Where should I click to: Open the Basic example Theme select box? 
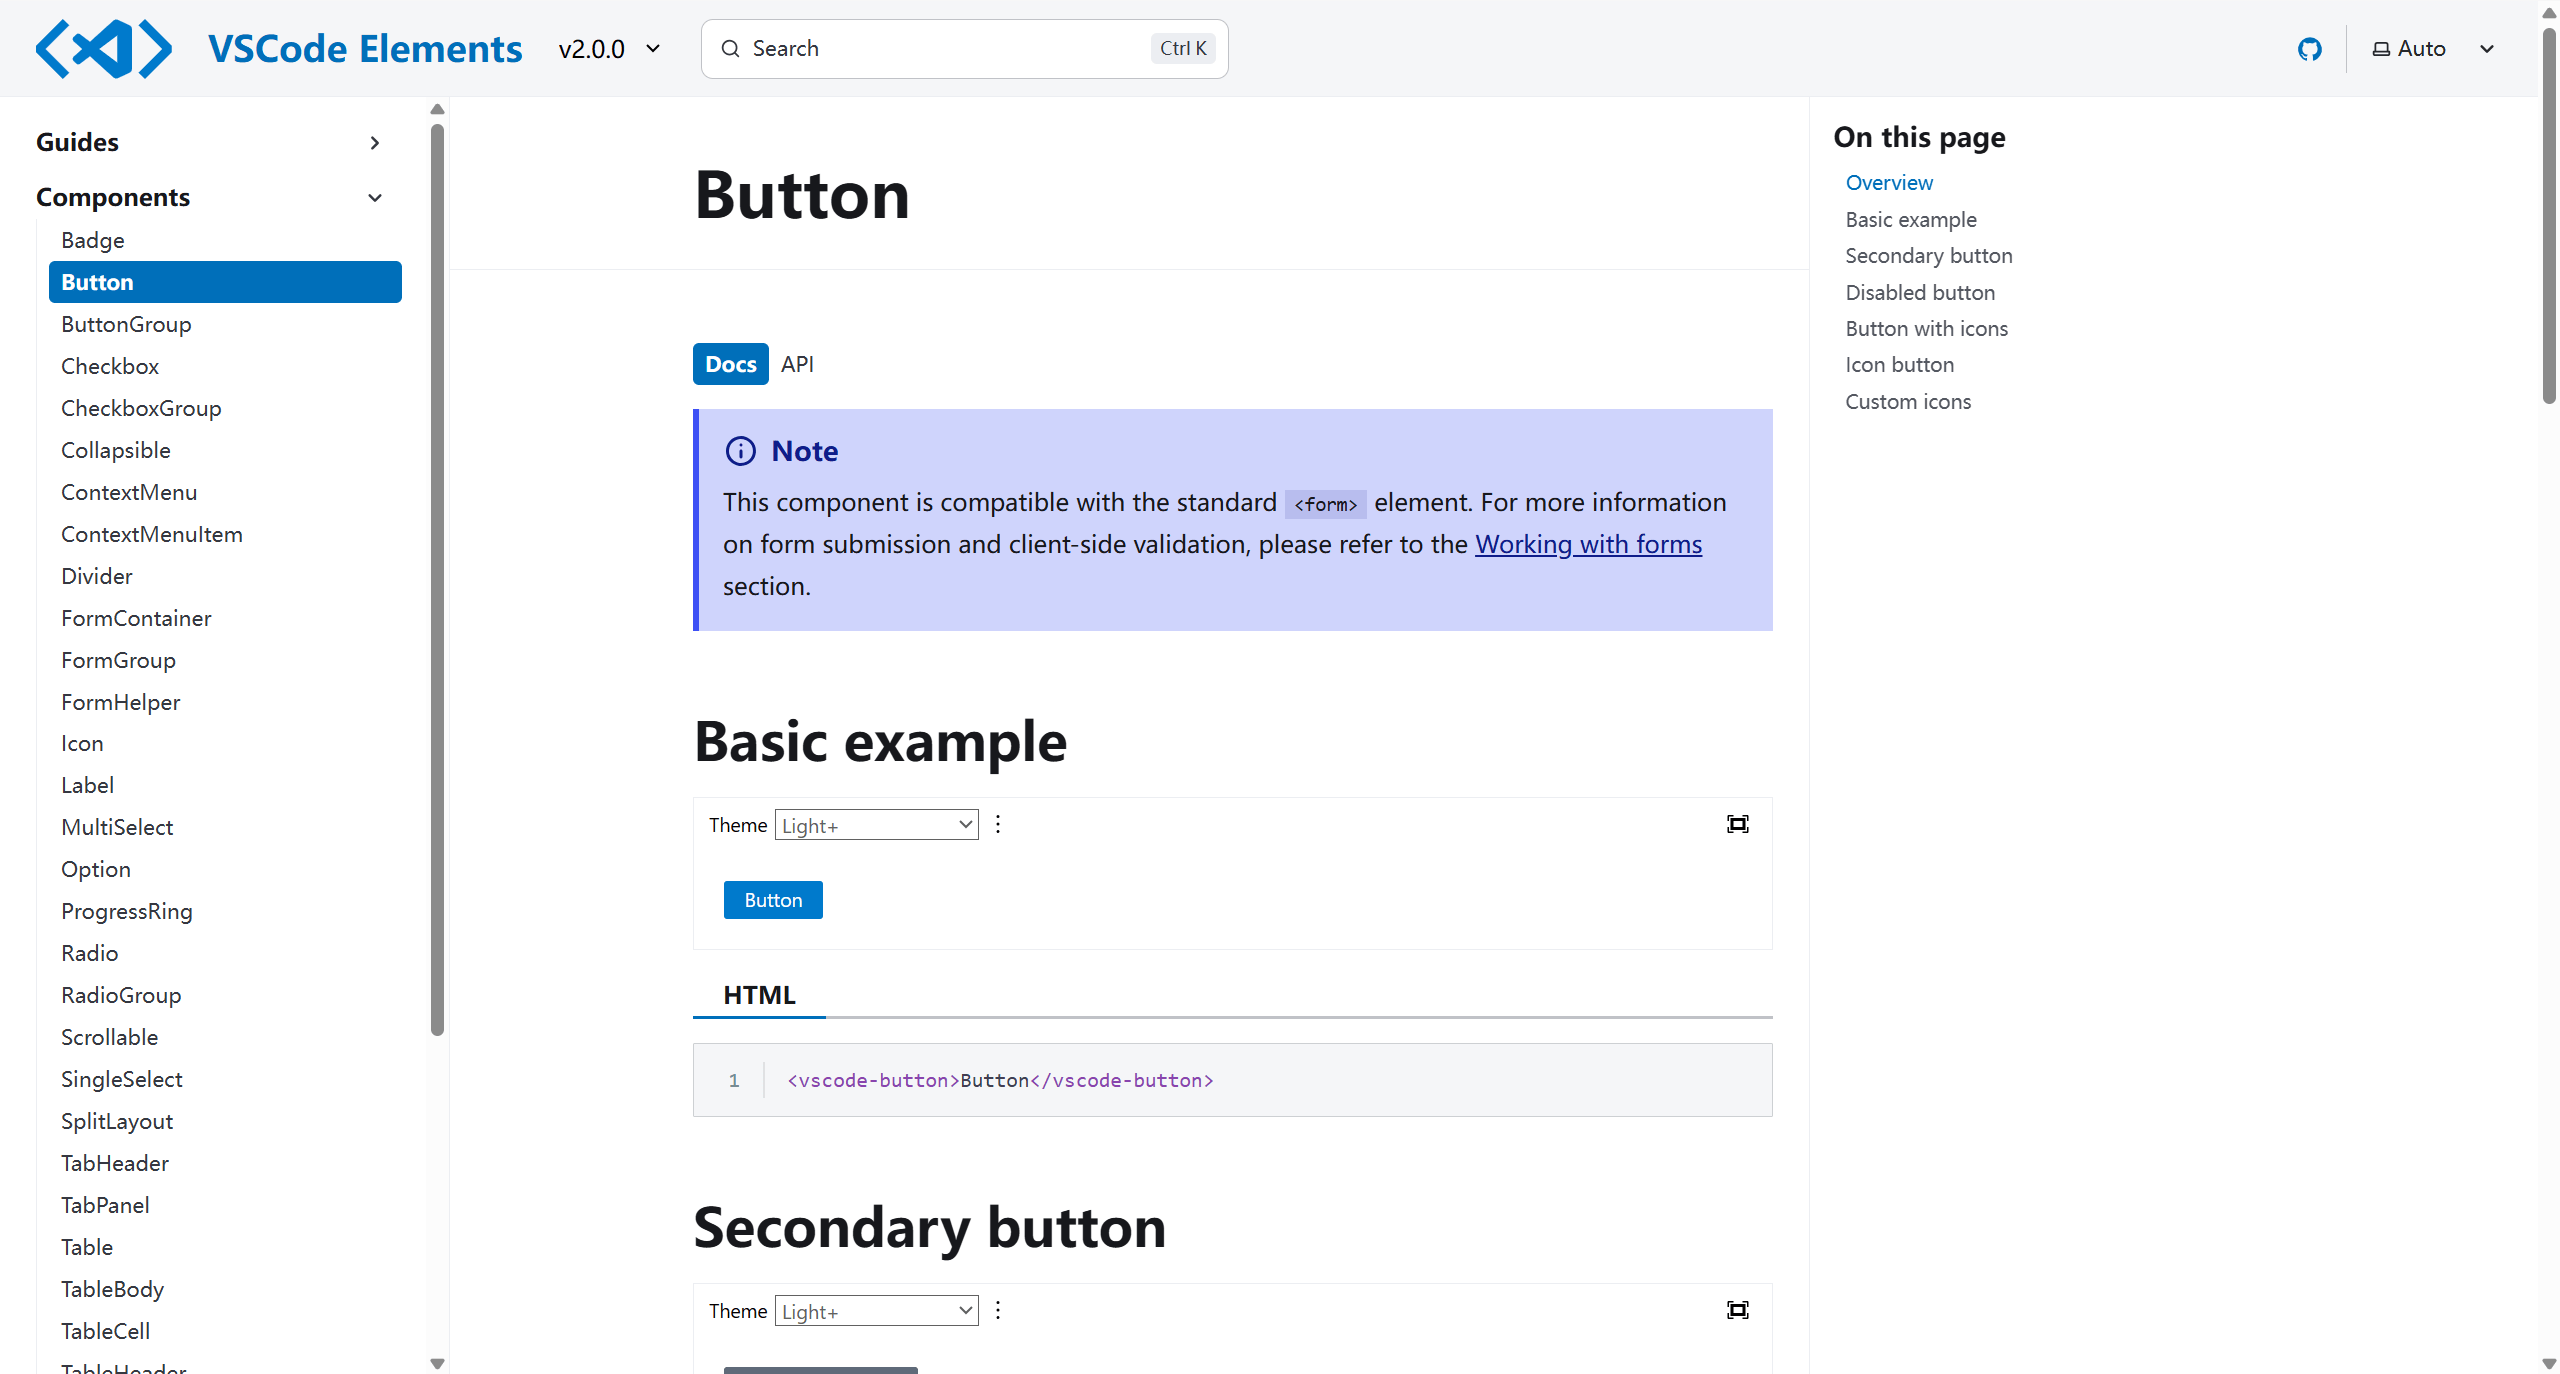876,825
